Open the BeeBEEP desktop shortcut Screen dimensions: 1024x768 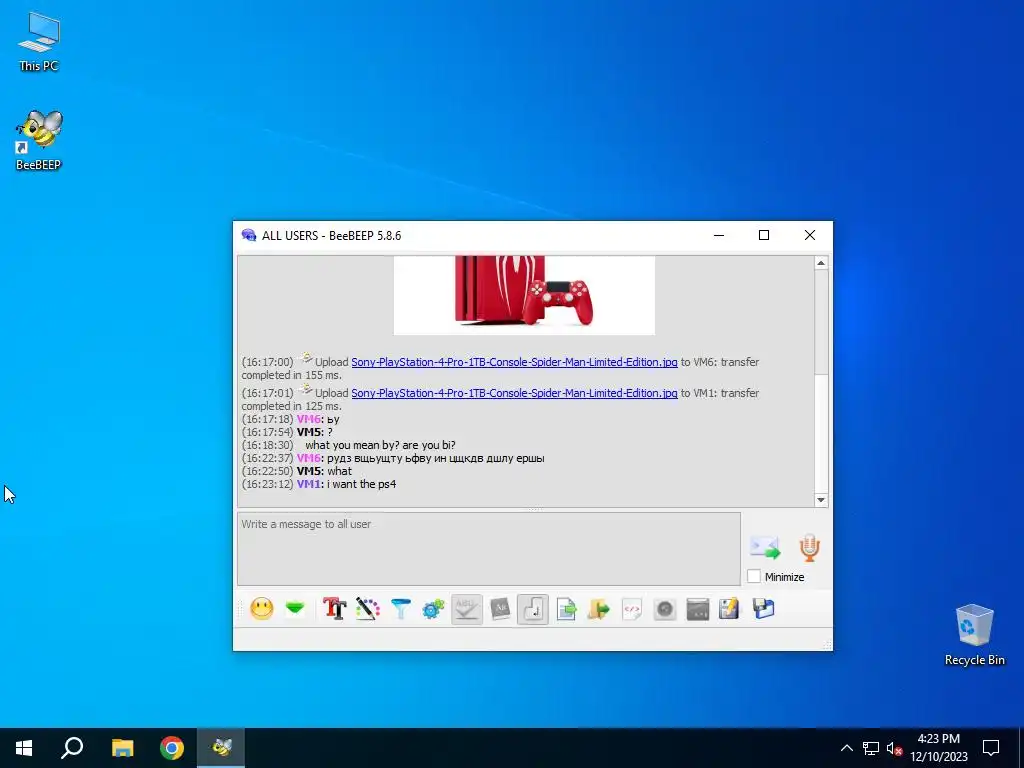point(39,140)
